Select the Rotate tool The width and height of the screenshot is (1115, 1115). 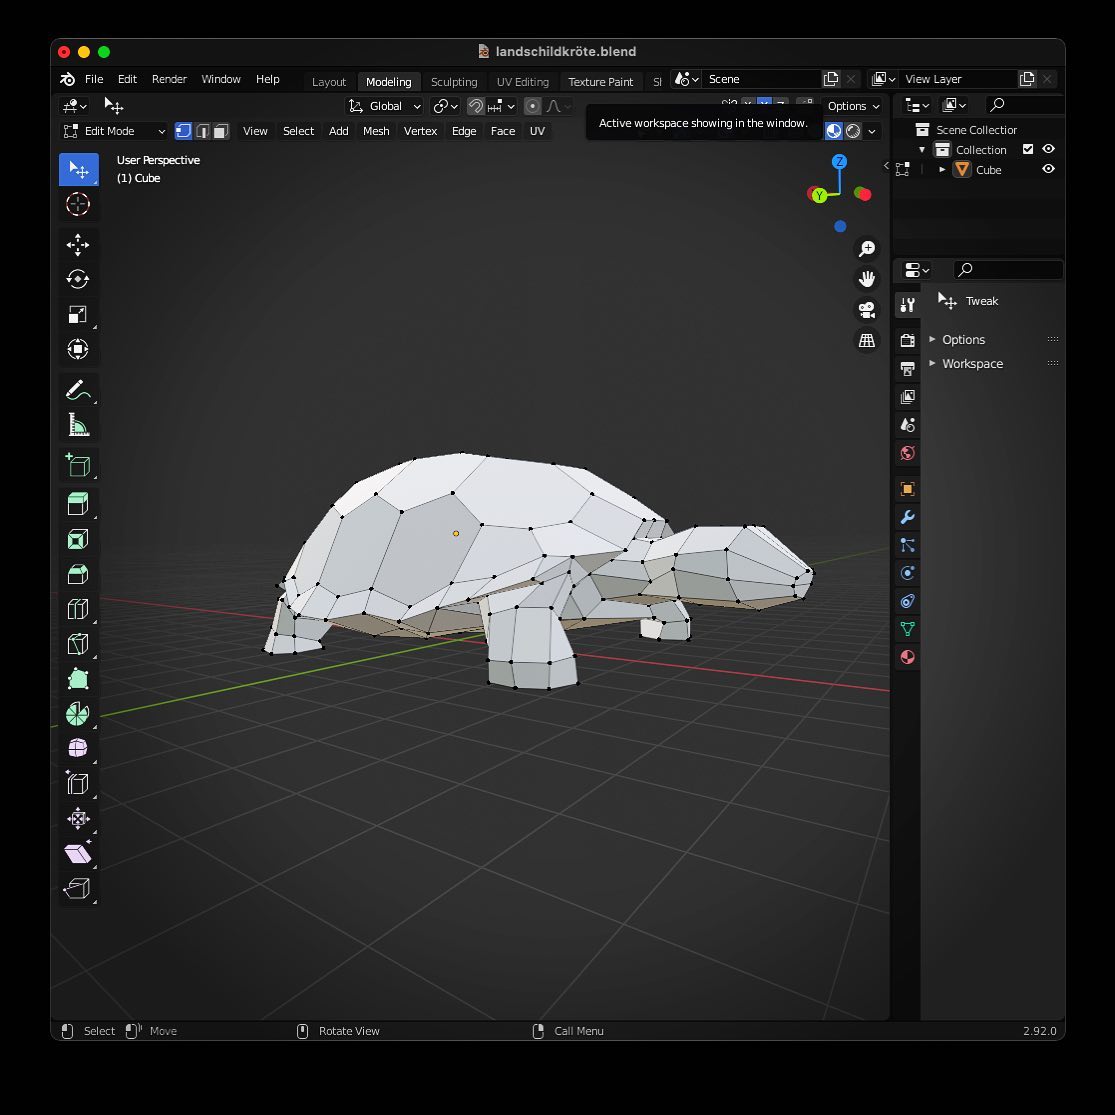pos(78,279)
